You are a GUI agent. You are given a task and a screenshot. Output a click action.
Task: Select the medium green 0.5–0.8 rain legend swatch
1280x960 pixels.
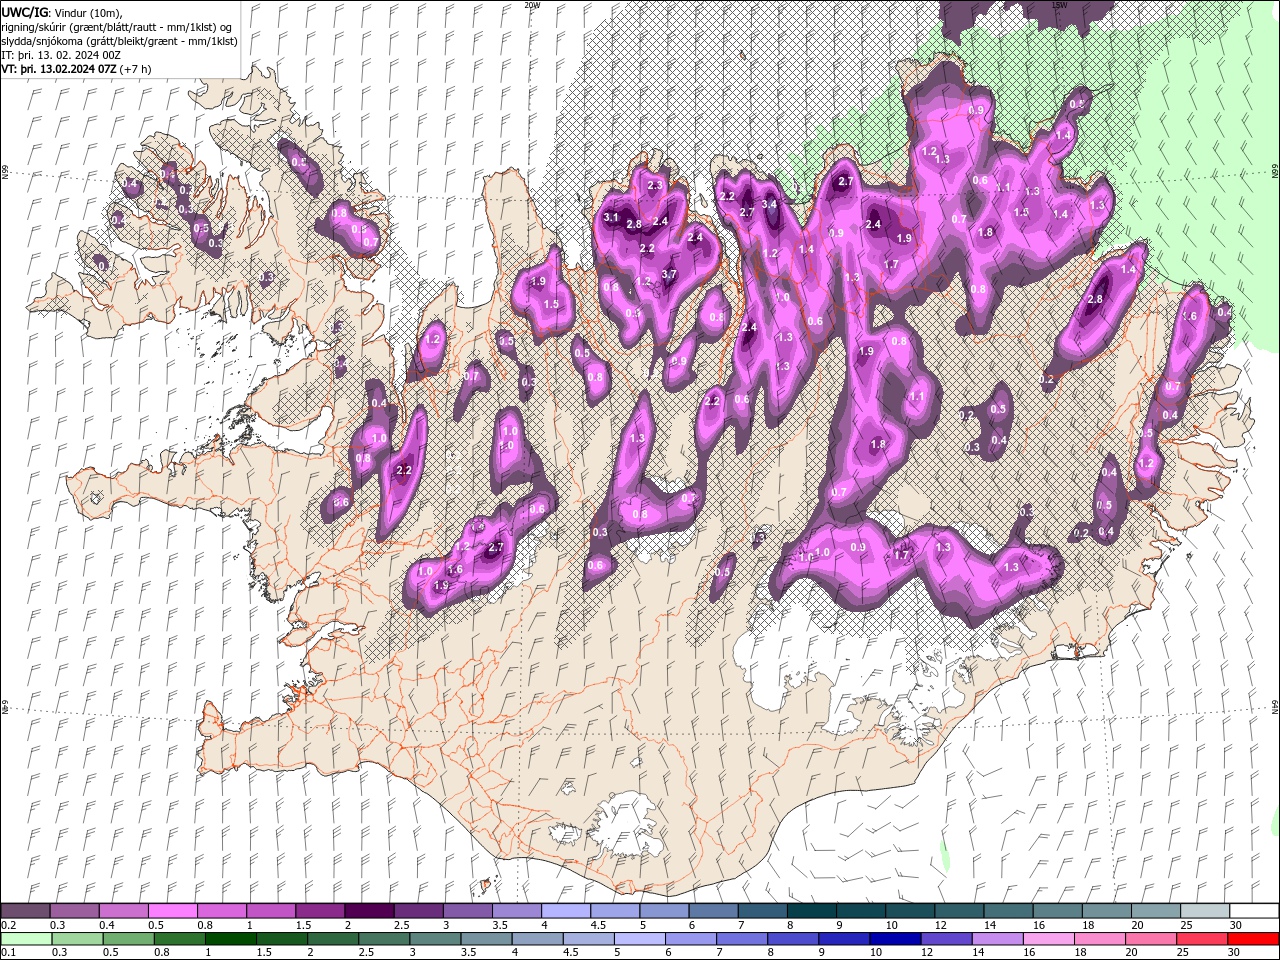127,939
